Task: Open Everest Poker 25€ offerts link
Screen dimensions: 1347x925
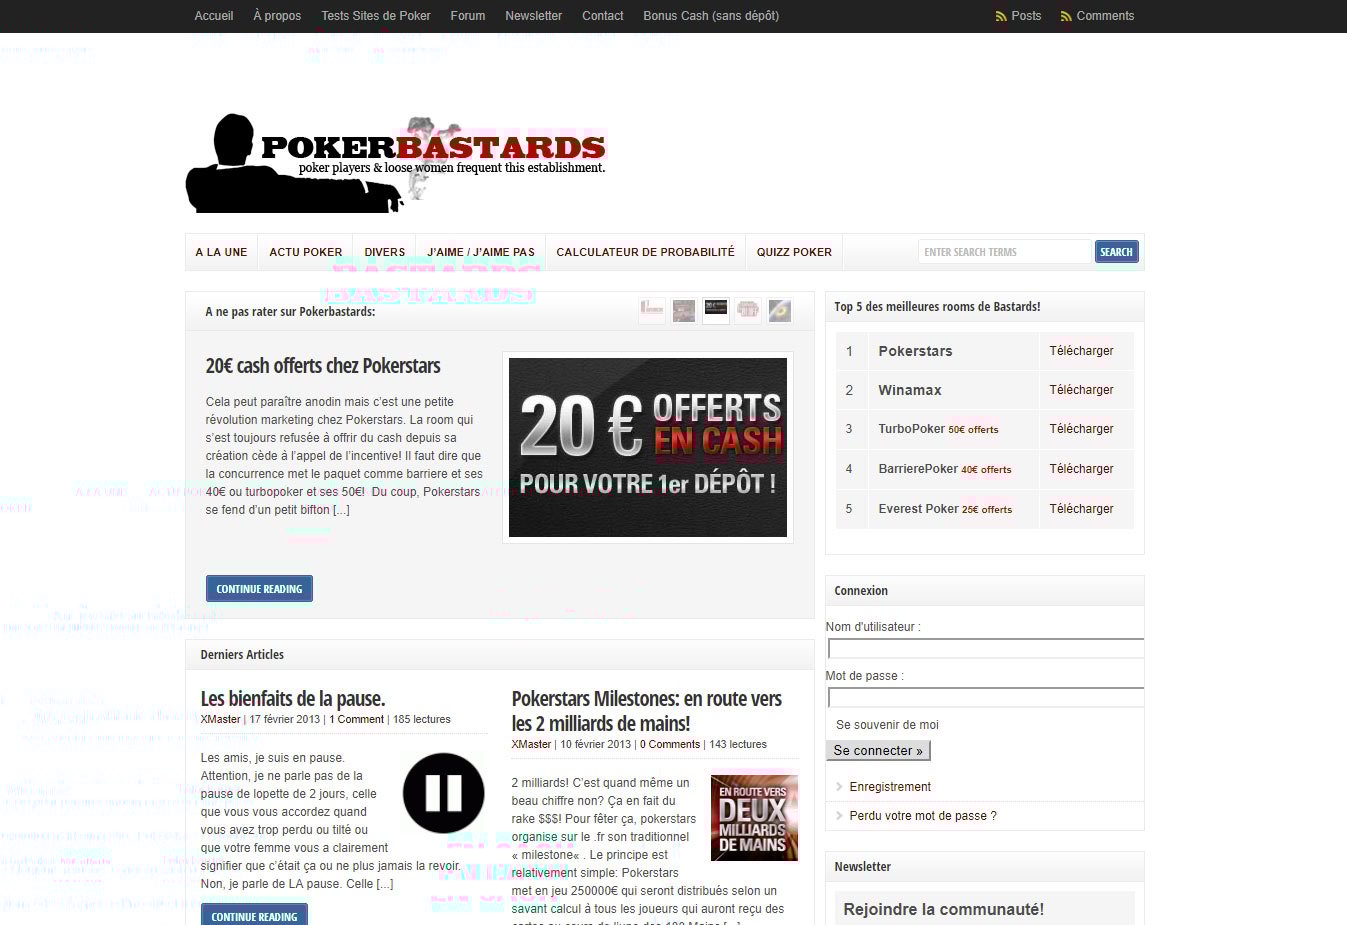Action: (x=945, y=509)
